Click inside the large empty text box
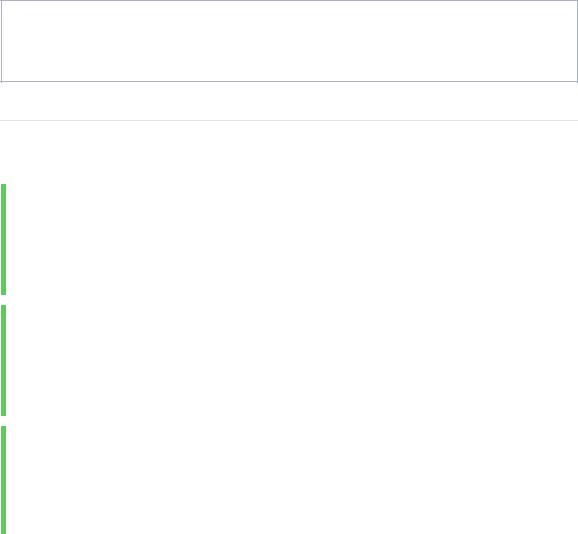The width and height of the screenshot is (578, 534). point(289,41)
